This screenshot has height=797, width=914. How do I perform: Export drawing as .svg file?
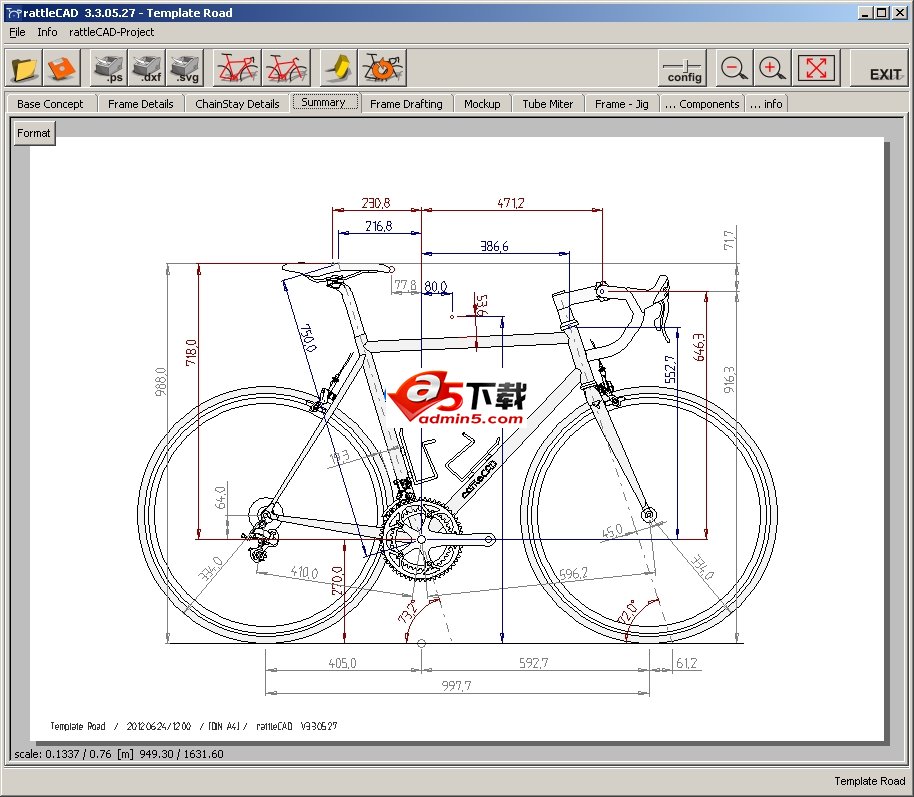(184, 69)
